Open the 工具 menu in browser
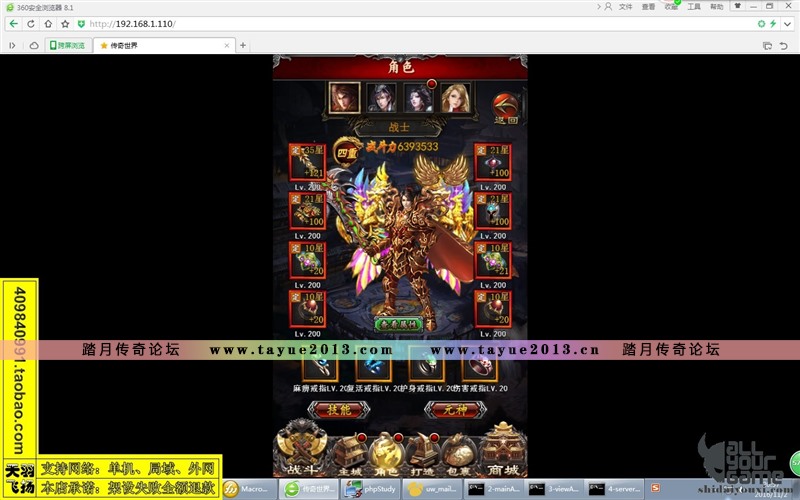800x500 pixels. (x=693, y=6)
